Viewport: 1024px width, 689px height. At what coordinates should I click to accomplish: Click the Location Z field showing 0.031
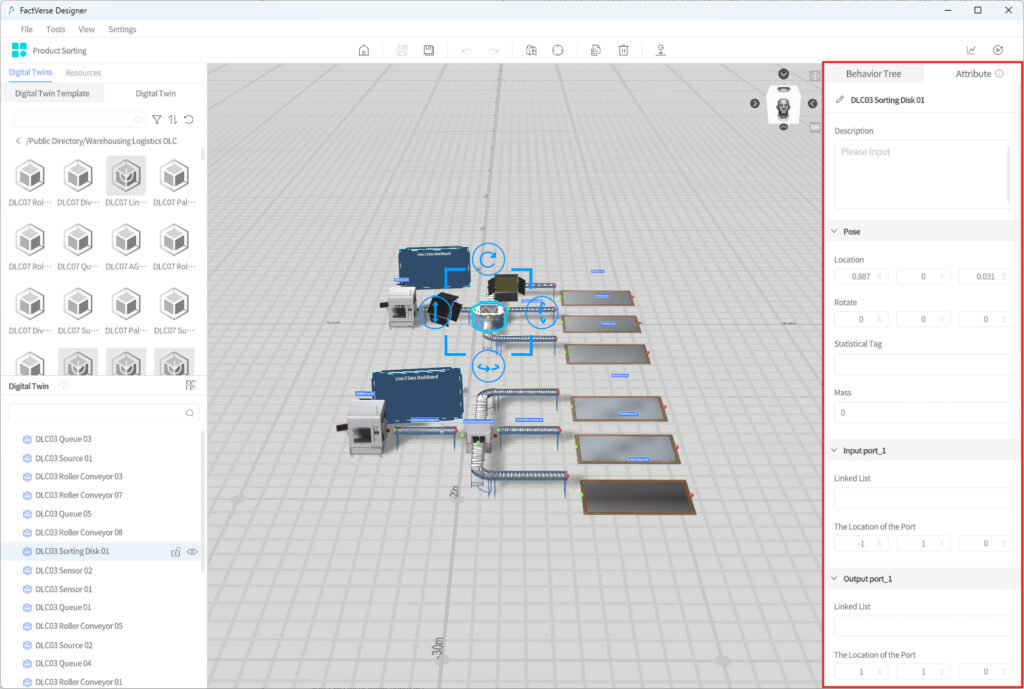tap(985, 276)
